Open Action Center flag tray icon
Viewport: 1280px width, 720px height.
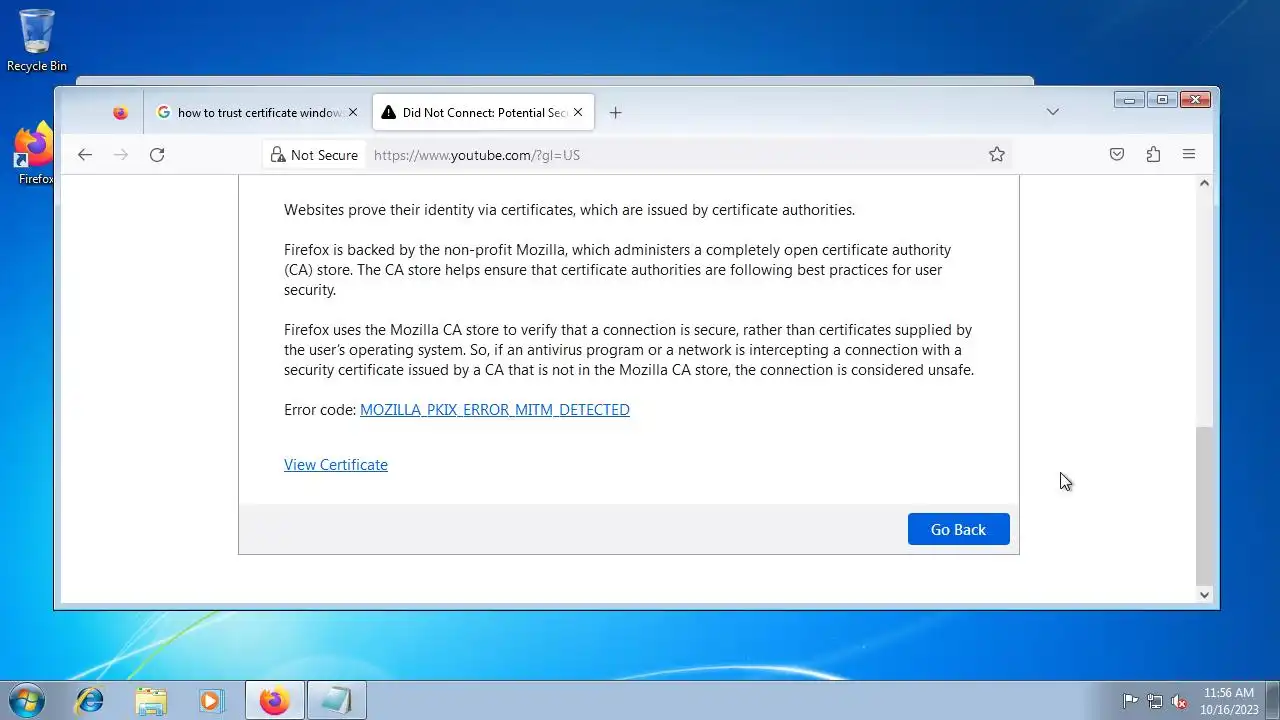pyautogui.click(x=1130, y=701)
